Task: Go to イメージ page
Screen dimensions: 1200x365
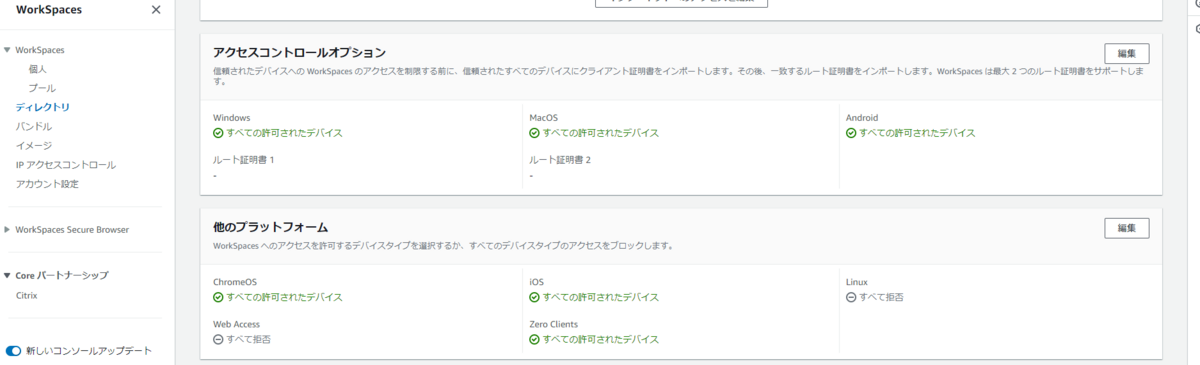Action: pyautogui.click(x=34, y=145)
